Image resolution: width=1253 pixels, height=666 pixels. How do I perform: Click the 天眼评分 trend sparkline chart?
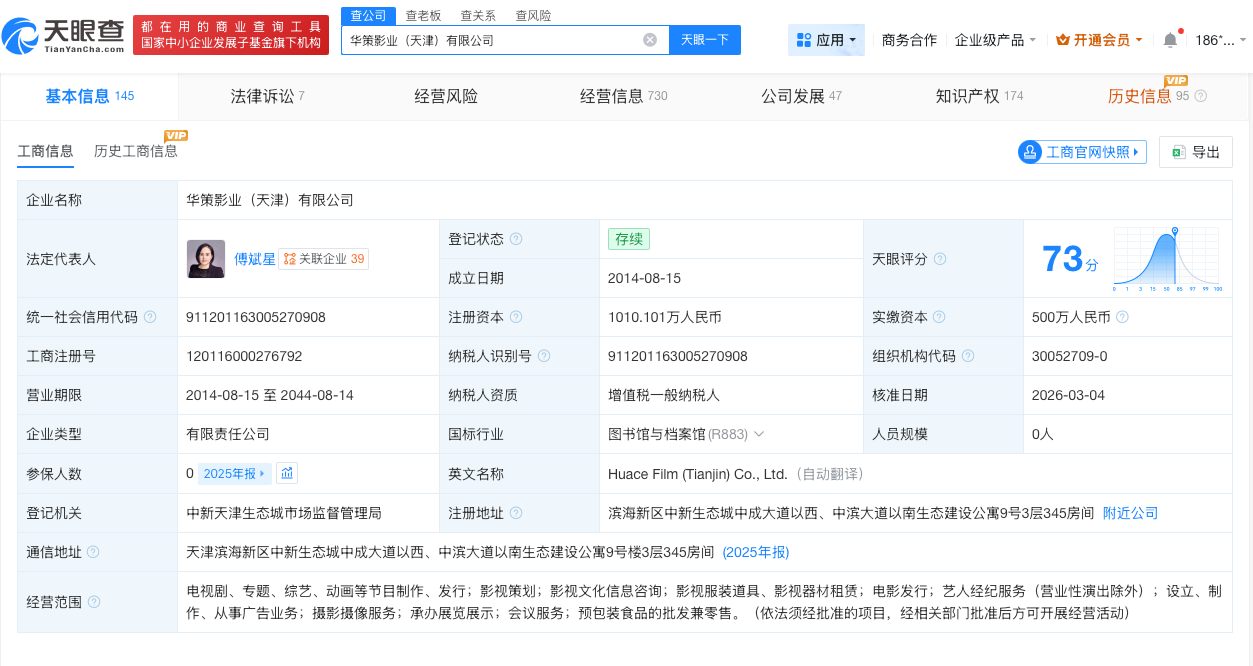1165,258
